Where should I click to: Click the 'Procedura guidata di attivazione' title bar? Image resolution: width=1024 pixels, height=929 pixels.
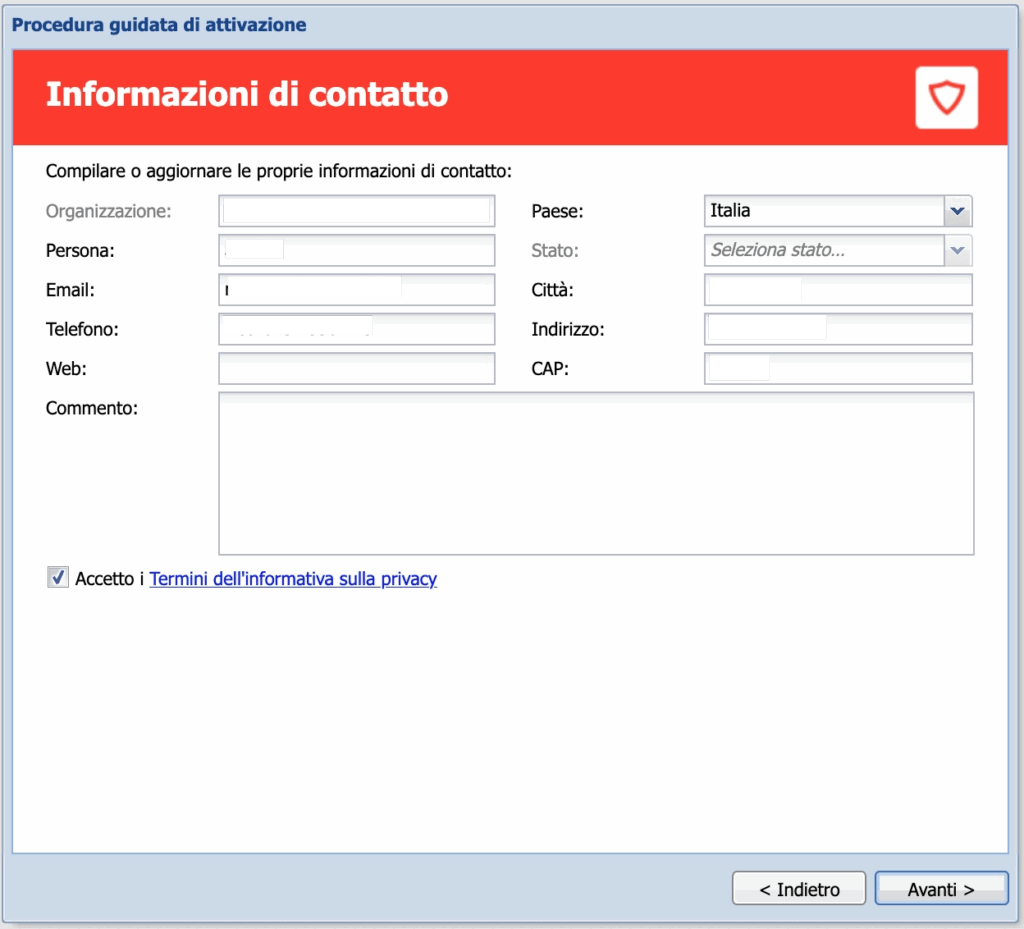tap(159, 24)
